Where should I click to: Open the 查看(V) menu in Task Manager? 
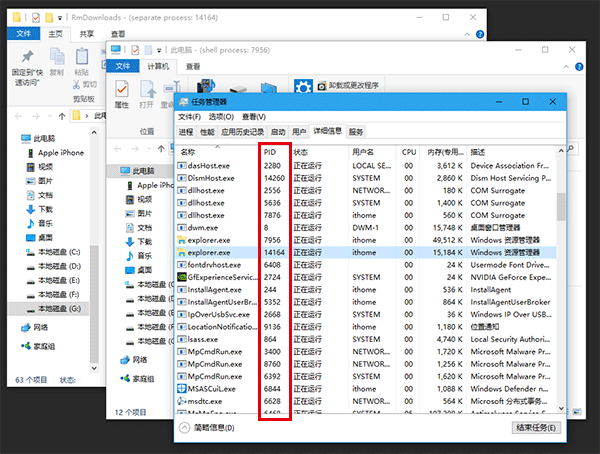253,117
